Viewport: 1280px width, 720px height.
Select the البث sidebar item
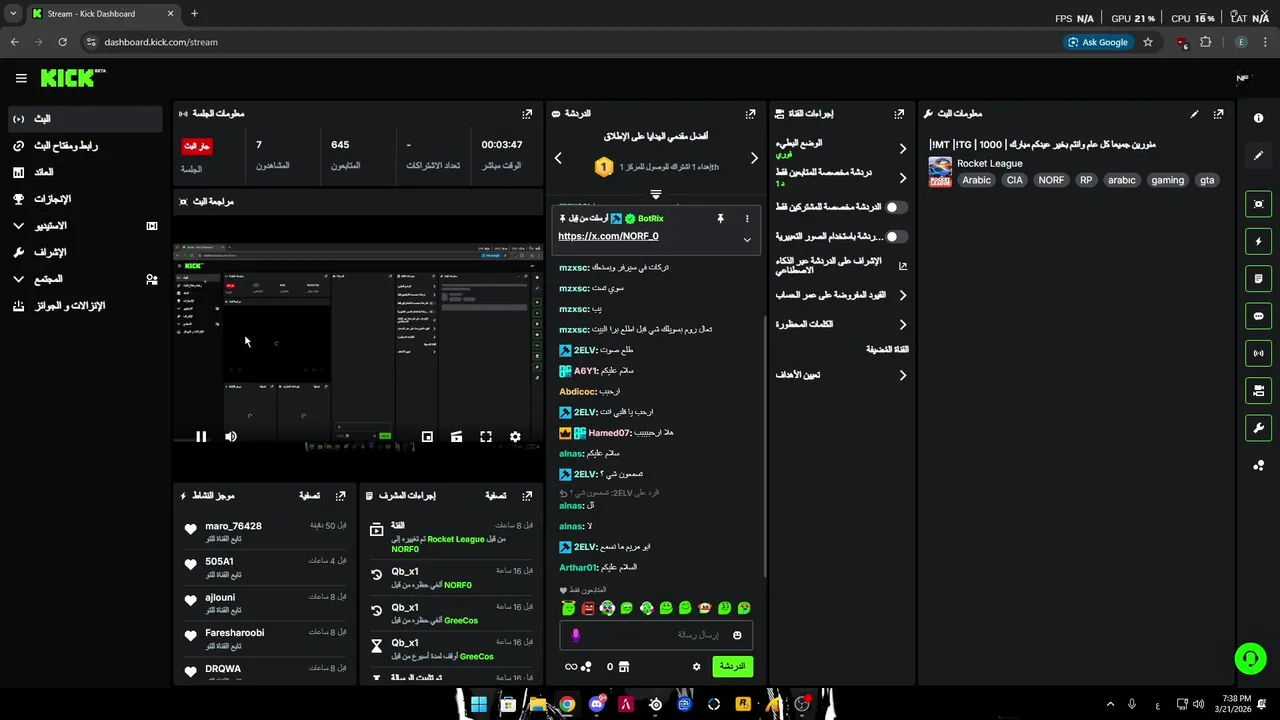click(85, 119)
